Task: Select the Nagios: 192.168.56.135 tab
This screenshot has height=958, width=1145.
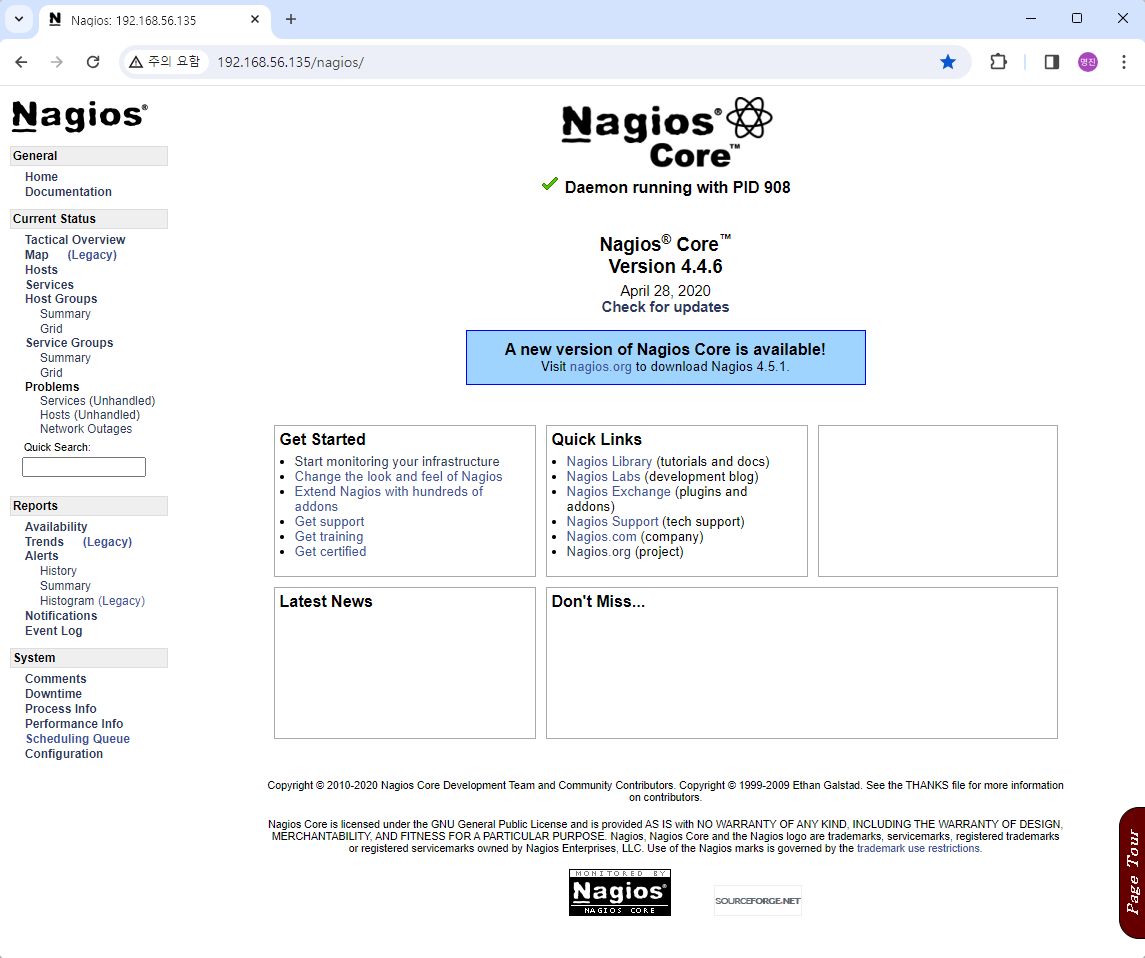Action: pyautogui.click(x=154, y=20)
